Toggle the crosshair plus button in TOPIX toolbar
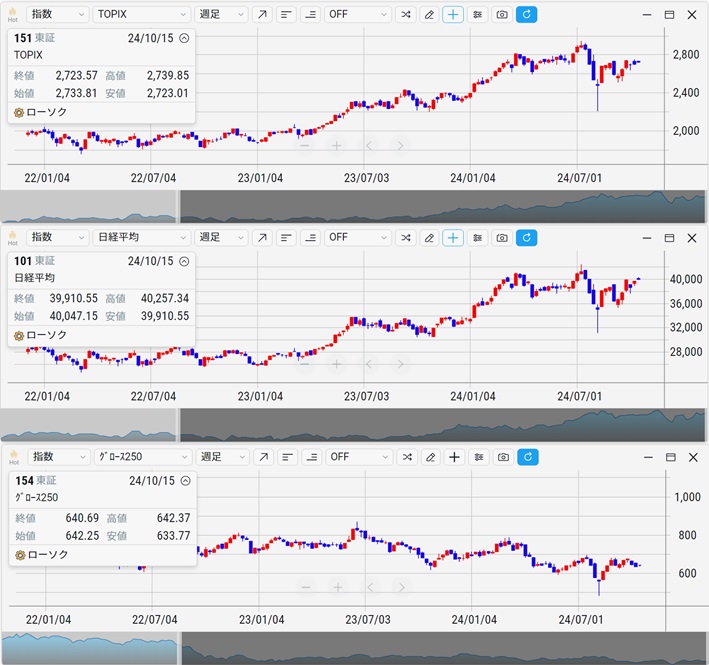The height and width of the screenshot is (665, 709). click(453, 15)
